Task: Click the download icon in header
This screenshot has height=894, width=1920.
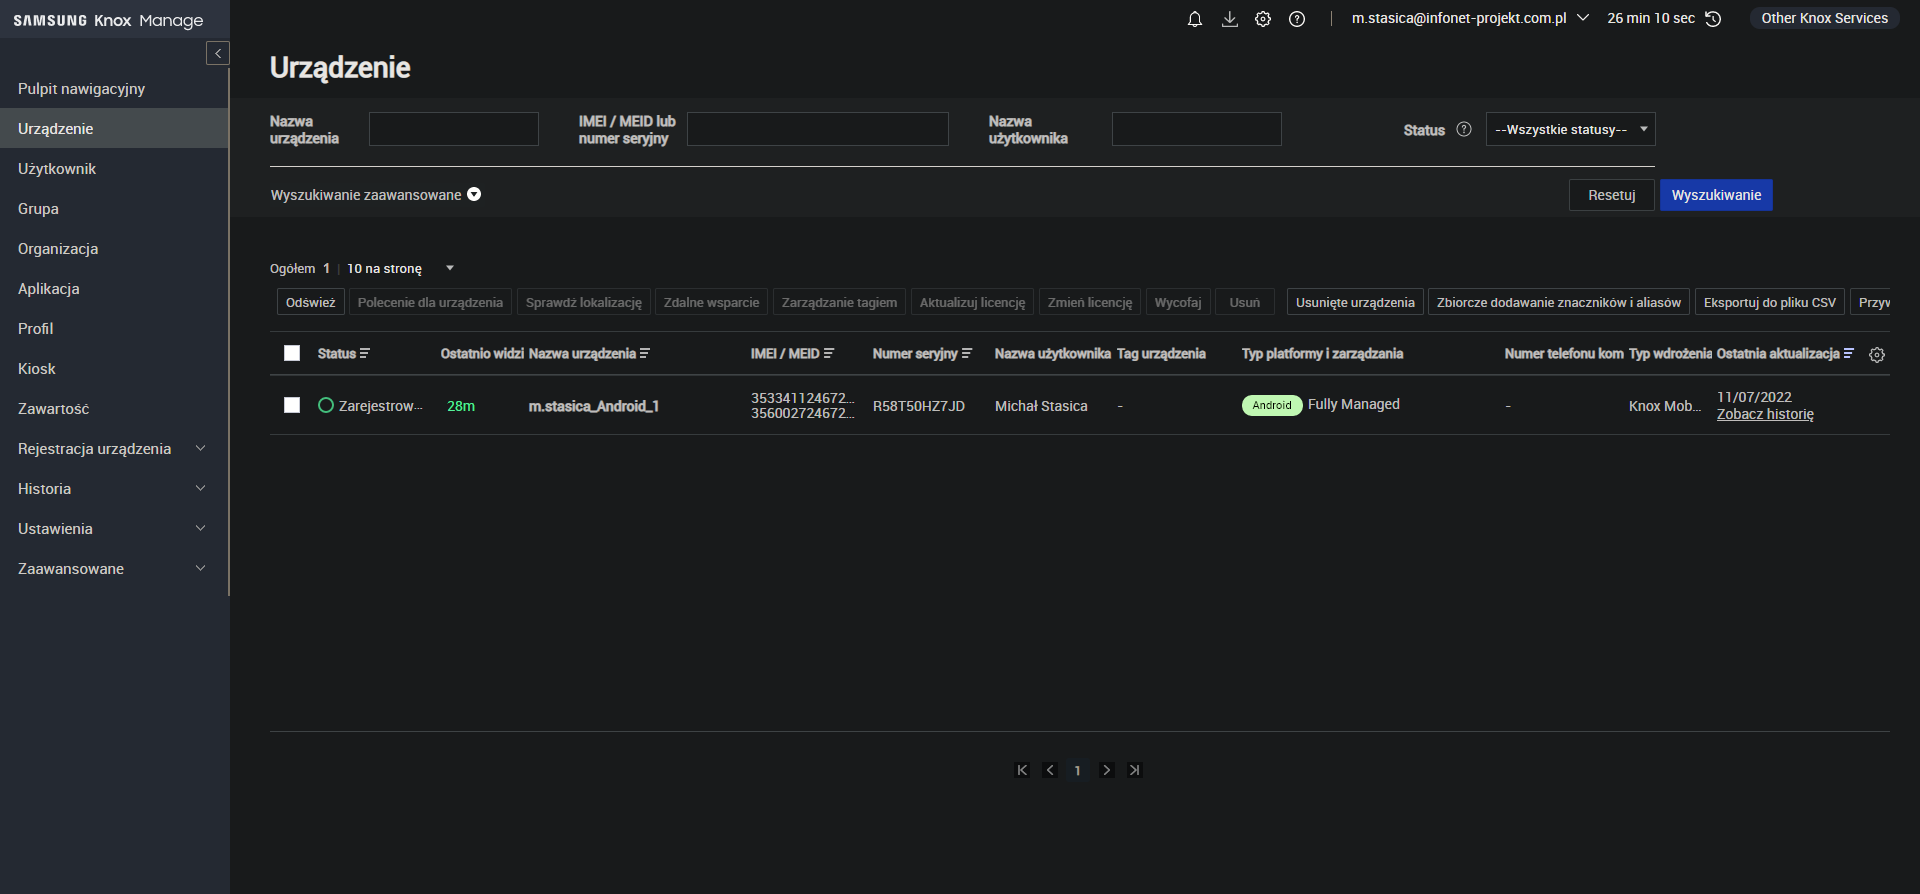Action: pos(1229,19)
